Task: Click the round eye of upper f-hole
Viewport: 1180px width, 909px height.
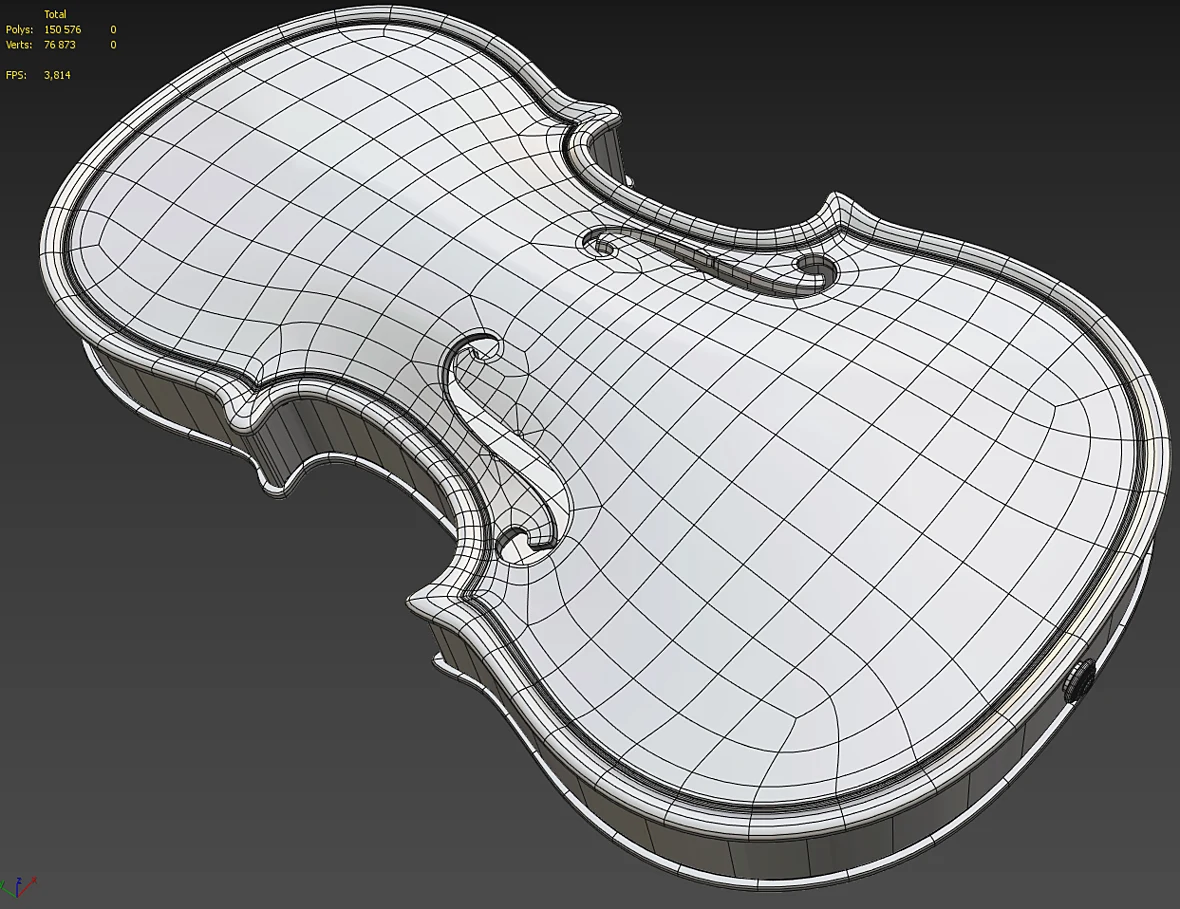Action: pos(815,266)
